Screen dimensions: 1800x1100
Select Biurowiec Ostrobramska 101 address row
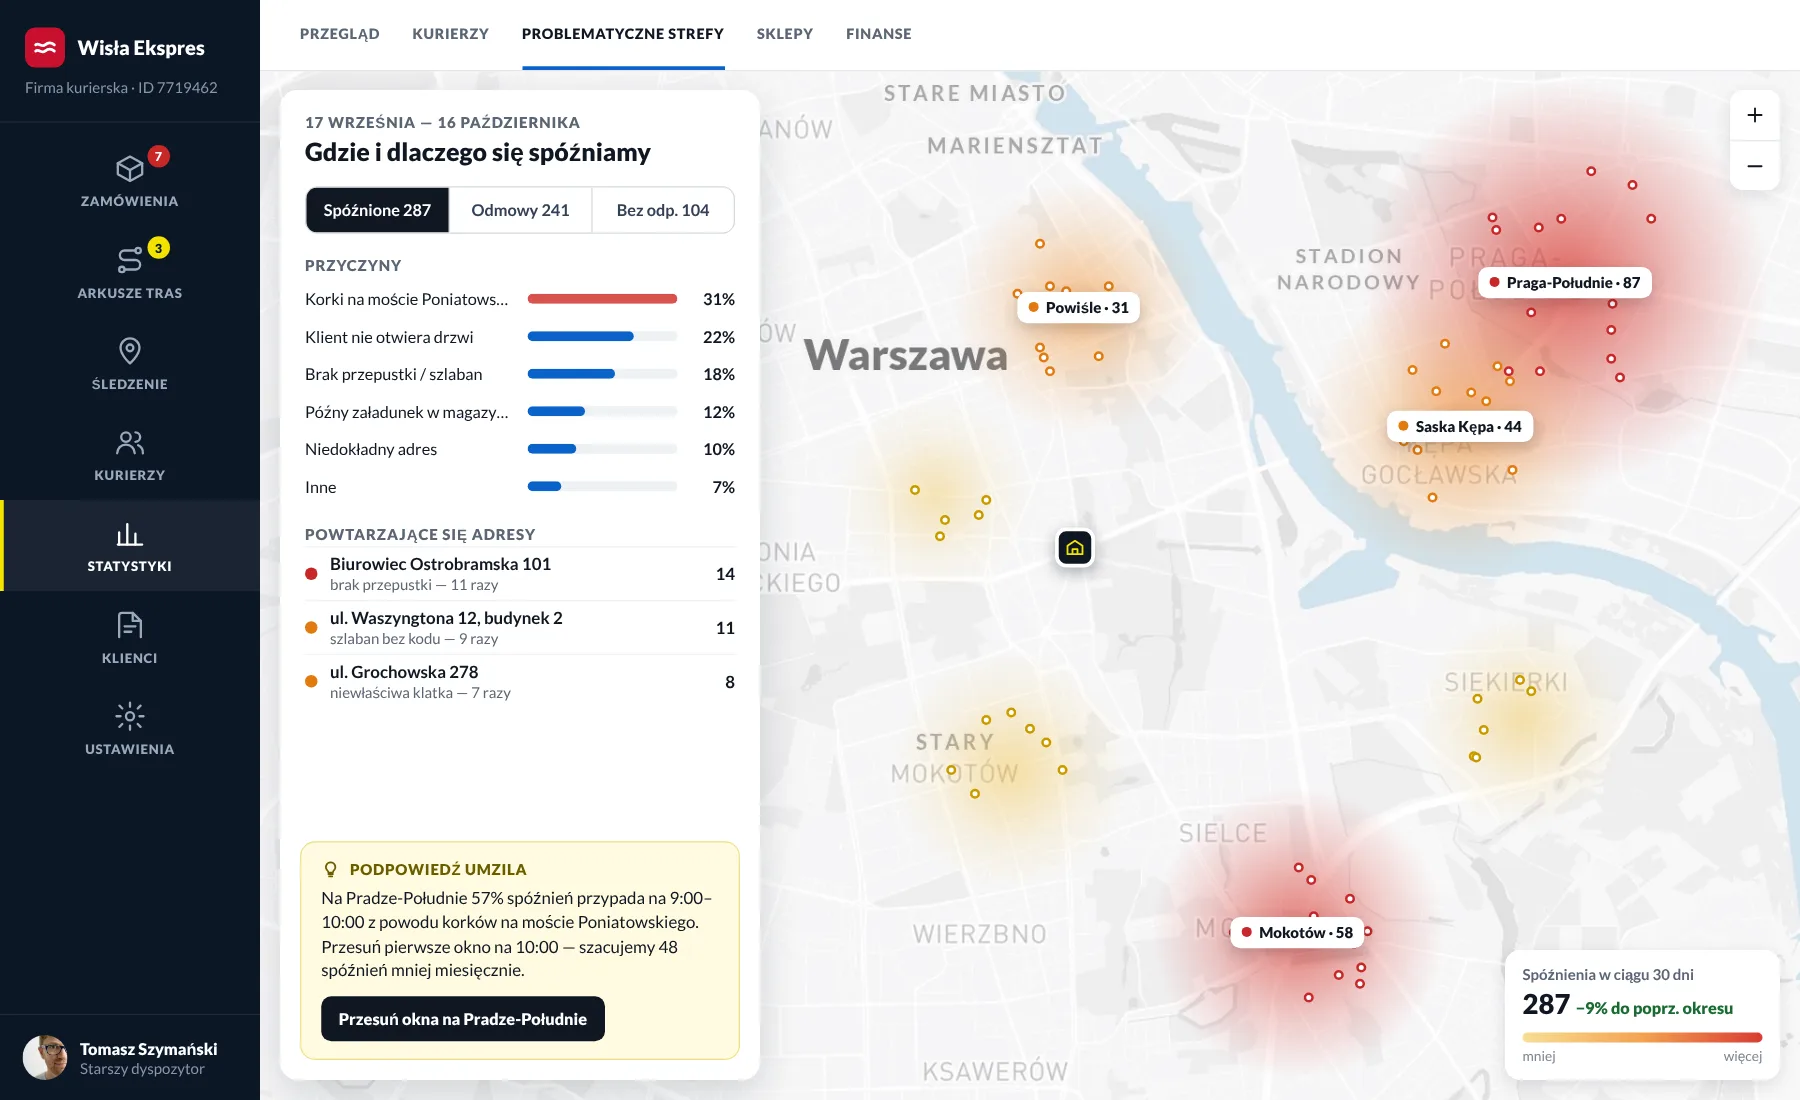click(x=520, y=574)
